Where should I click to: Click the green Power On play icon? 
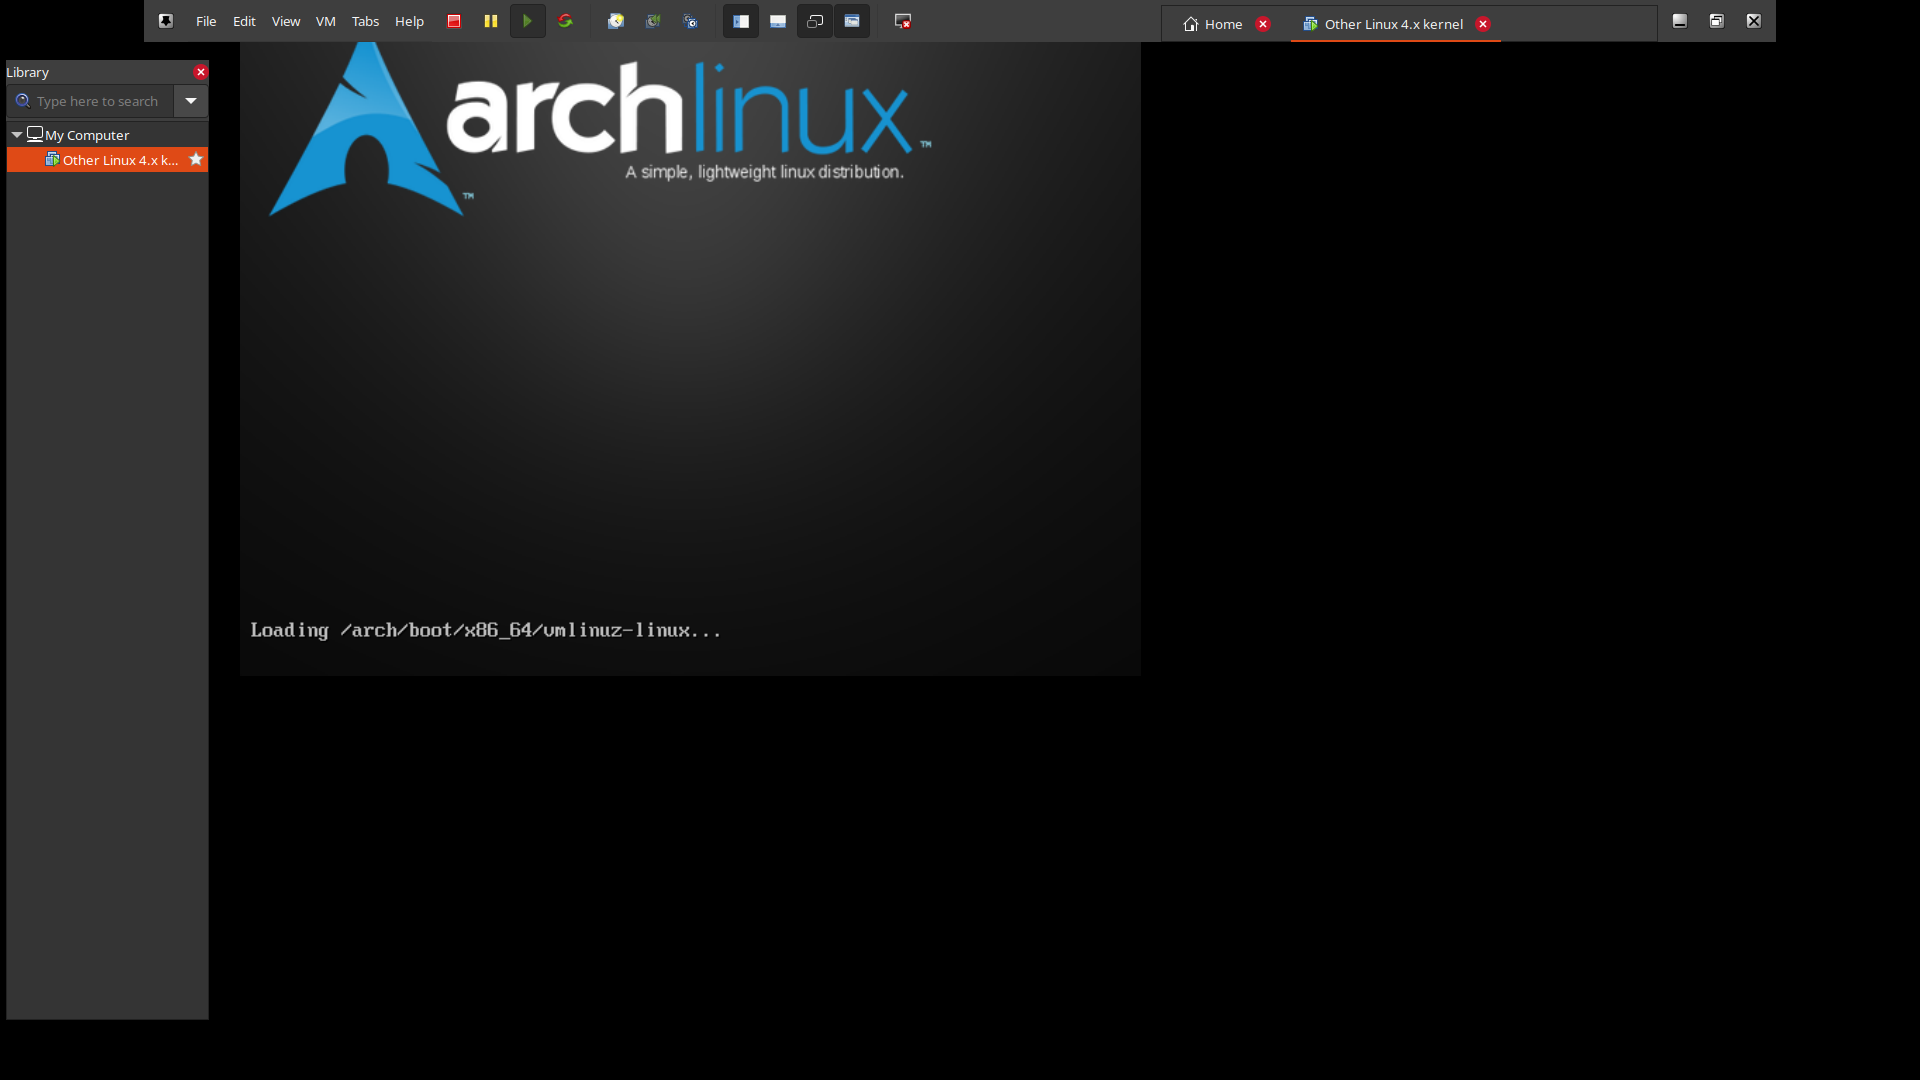tap(527, 21)
